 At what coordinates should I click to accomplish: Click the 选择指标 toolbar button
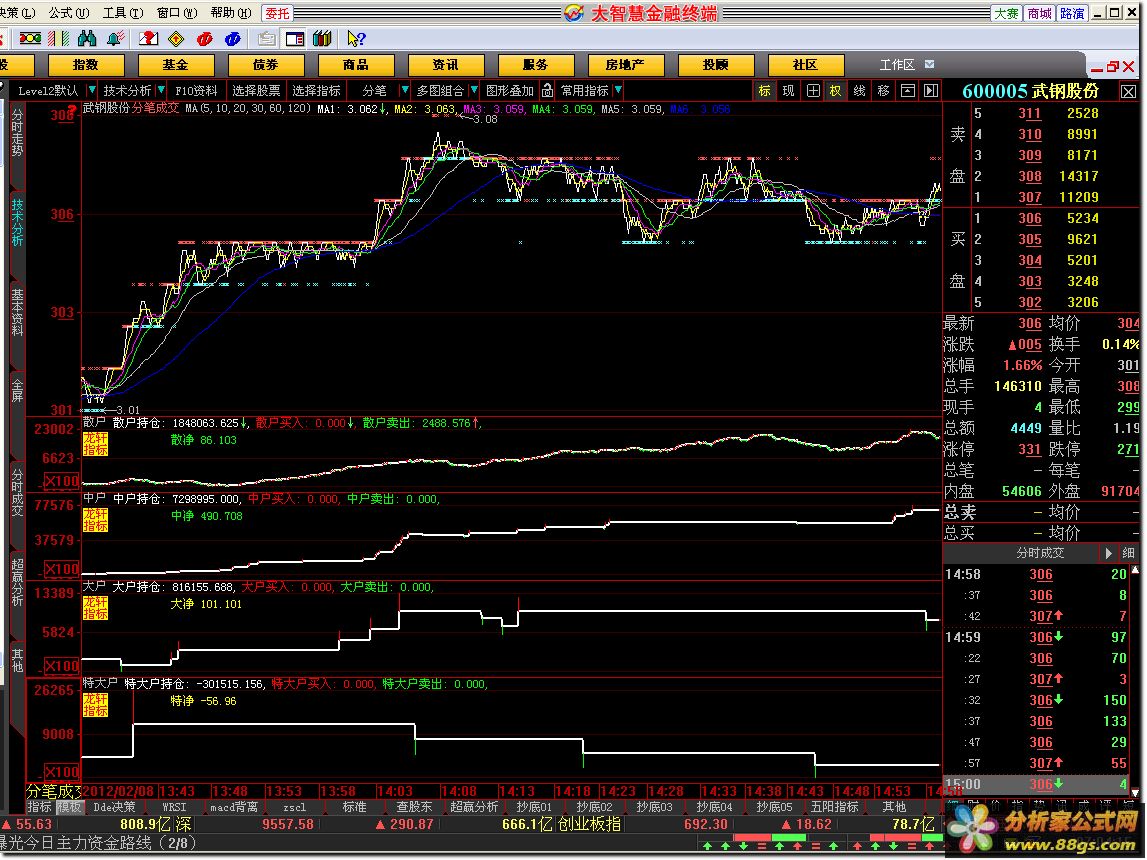click(316, 91)
